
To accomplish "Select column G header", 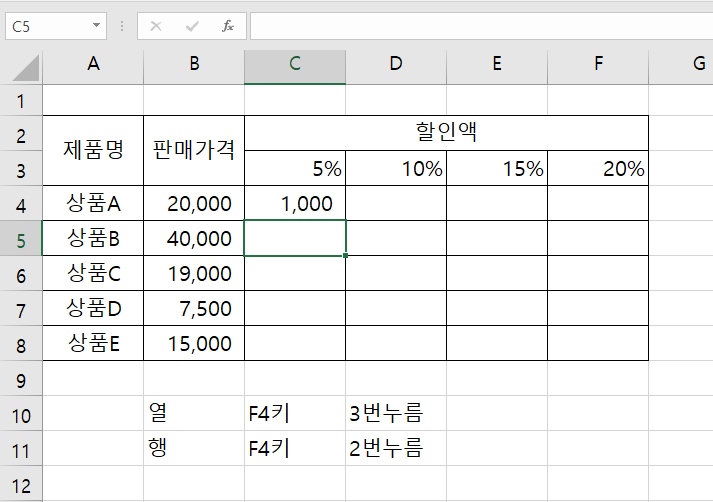I will 681,67.
